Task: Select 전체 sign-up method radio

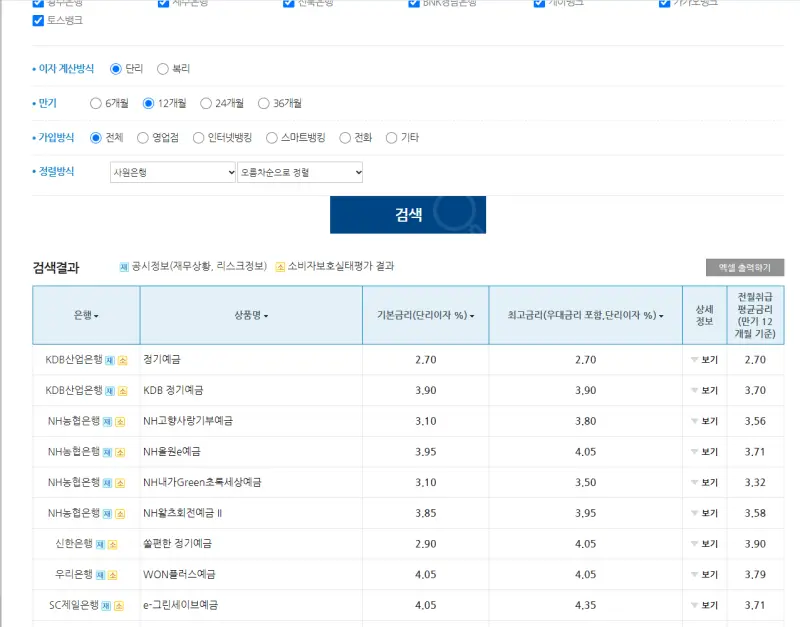Action: [x=95, y=138]
